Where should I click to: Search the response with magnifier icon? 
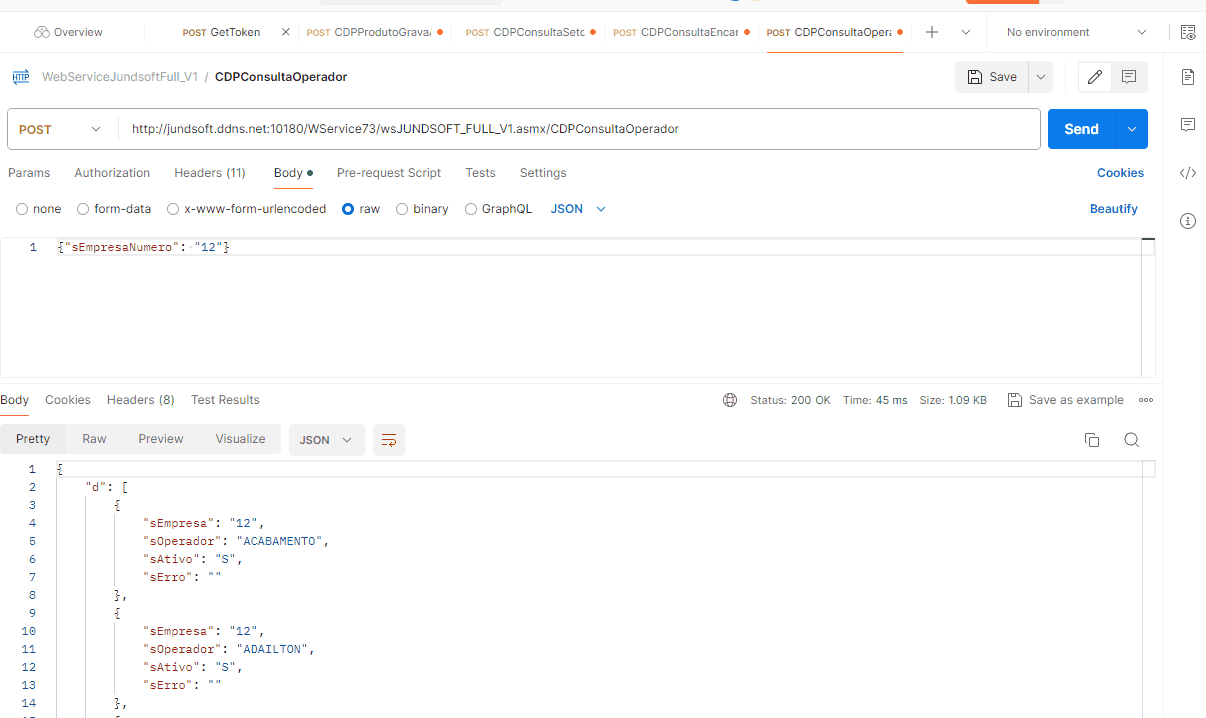pos(1131,440)
